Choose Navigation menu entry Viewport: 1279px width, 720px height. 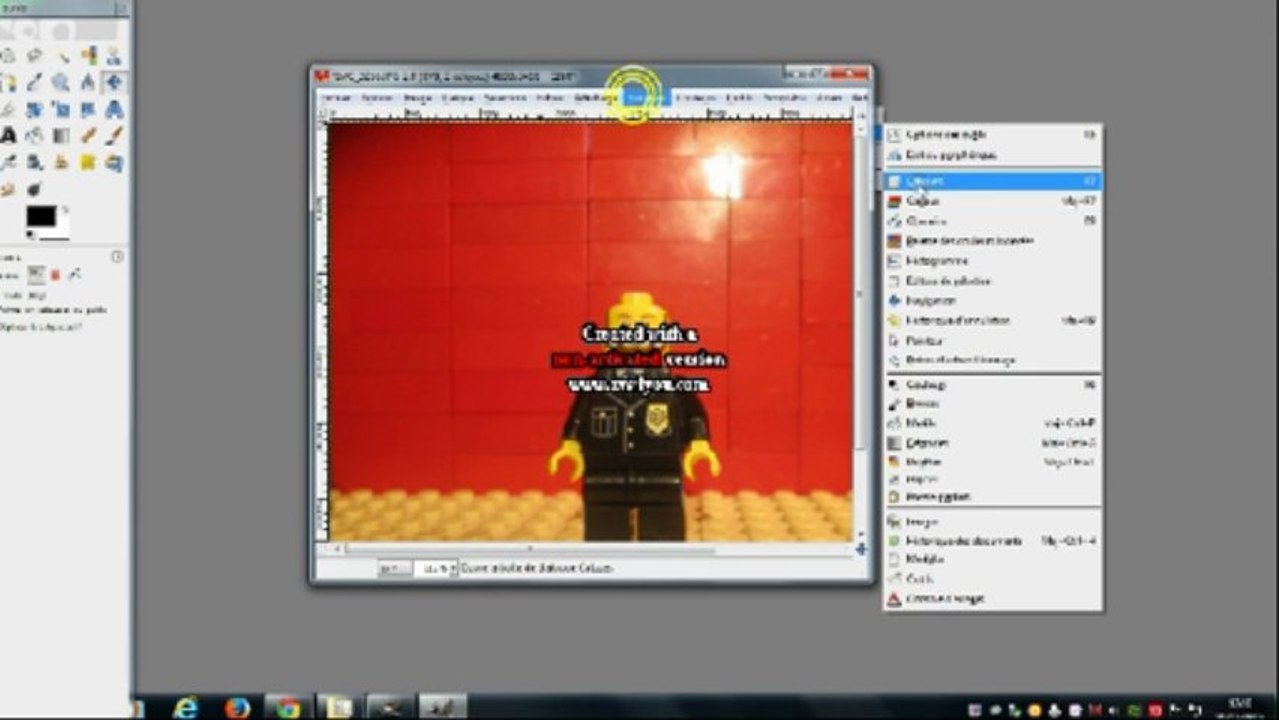click(990, 300)
